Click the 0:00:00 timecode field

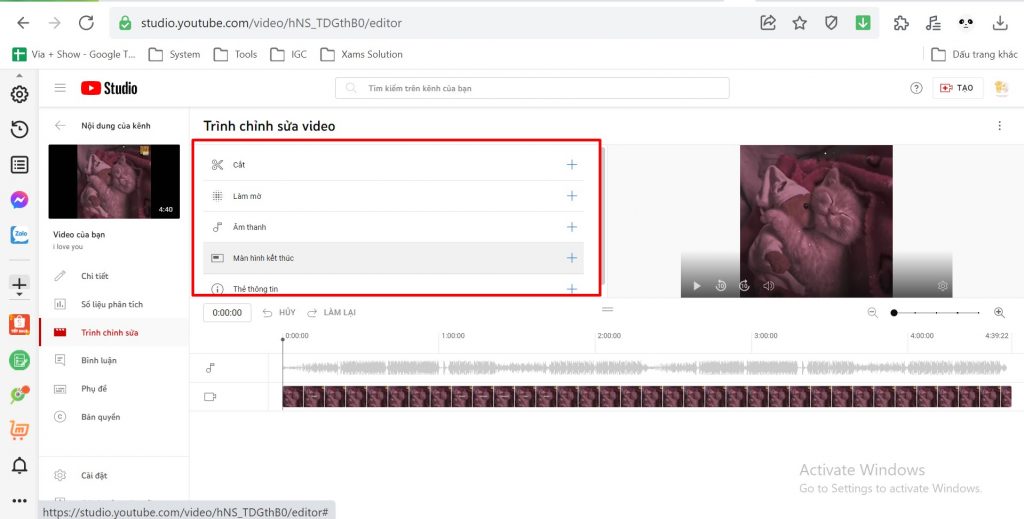[227, 313]
